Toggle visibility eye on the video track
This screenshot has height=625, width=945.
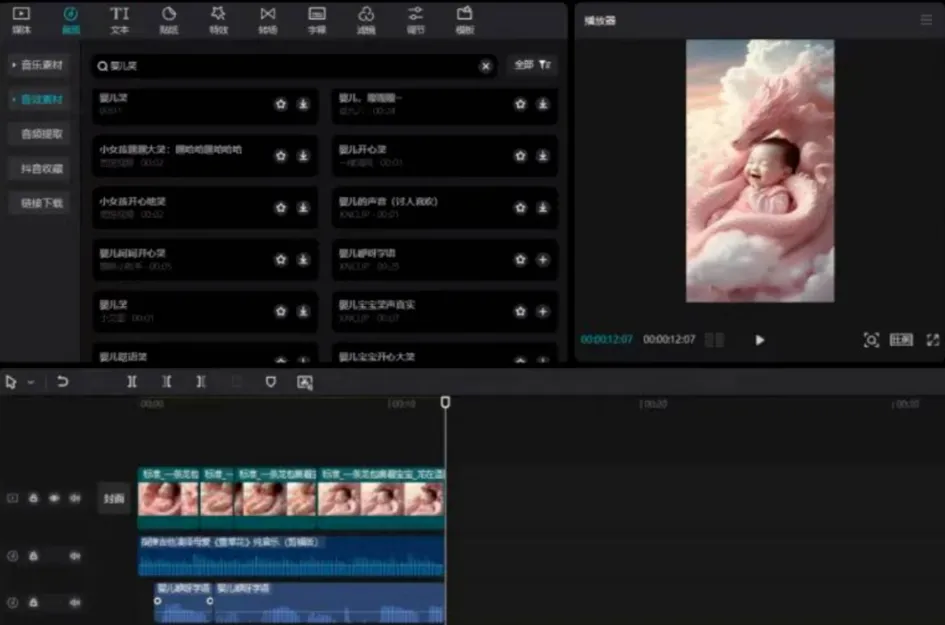(54, 498)
